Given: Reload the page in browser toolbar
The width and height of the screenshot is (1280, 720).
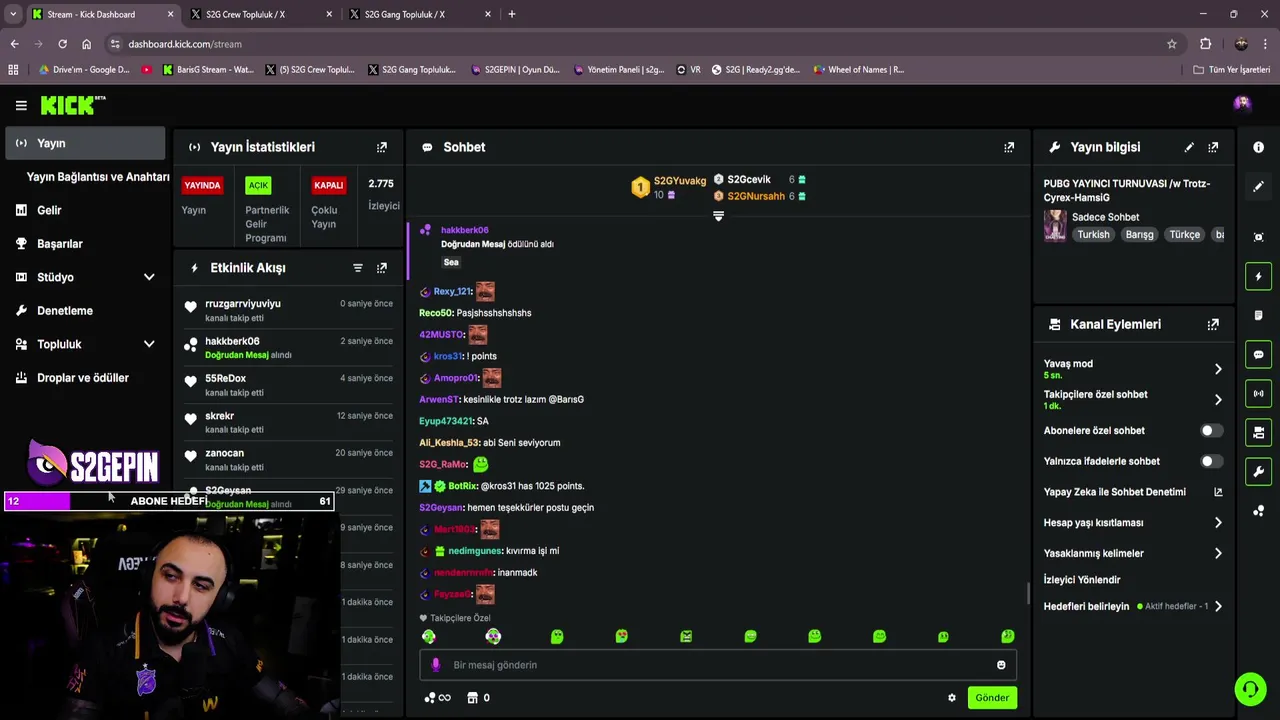Looking at the screenshot, I should [62, 44].
